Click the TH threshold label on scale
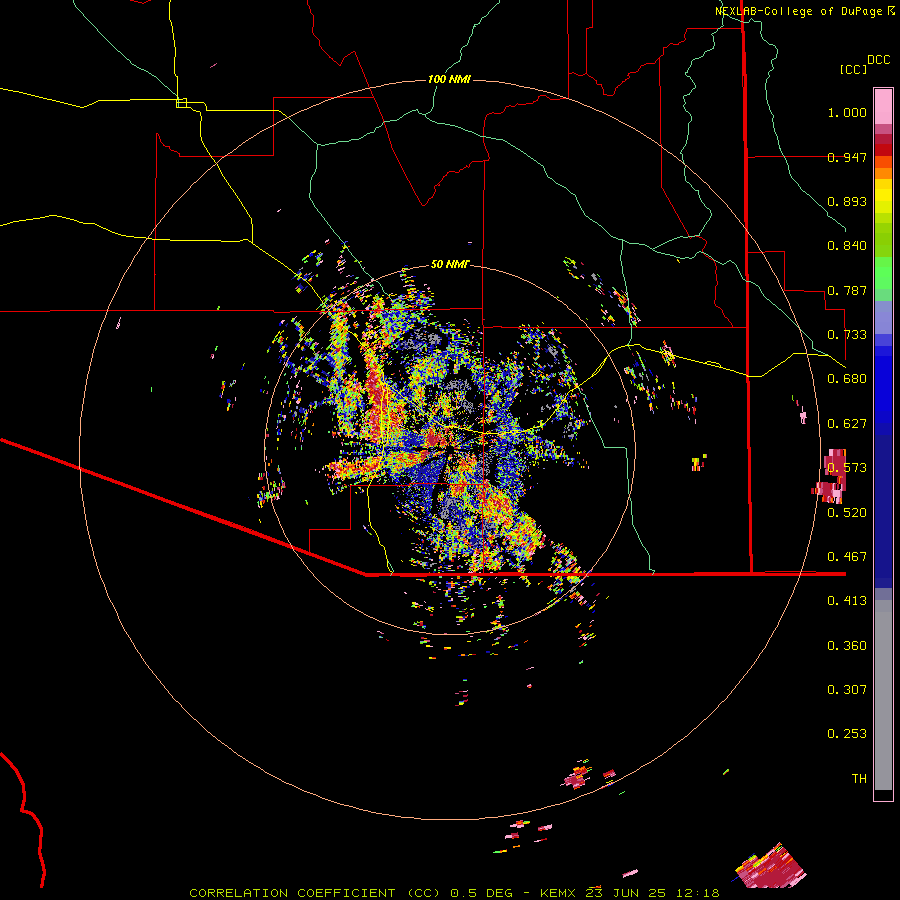Screen dimensions: 900x900 pyautogui.click(x=859, y=779)
